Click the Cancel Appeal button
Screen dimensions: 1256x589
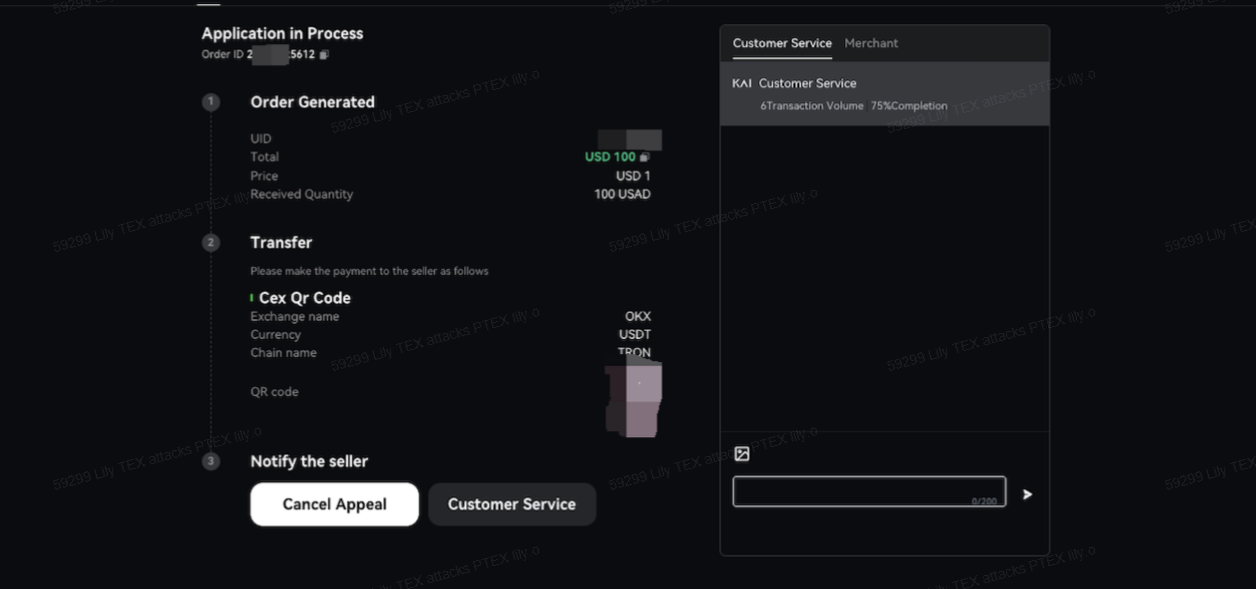click(x=334, y=504)
